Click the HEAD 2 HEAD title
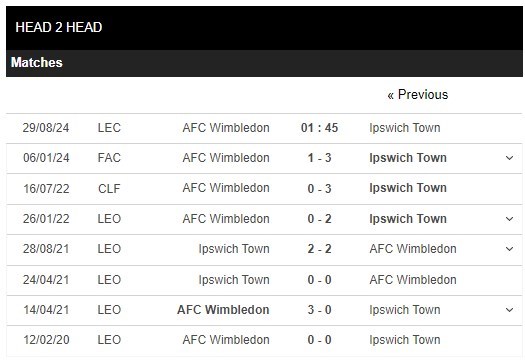This screenshot has height=361, width=525. 59,27
